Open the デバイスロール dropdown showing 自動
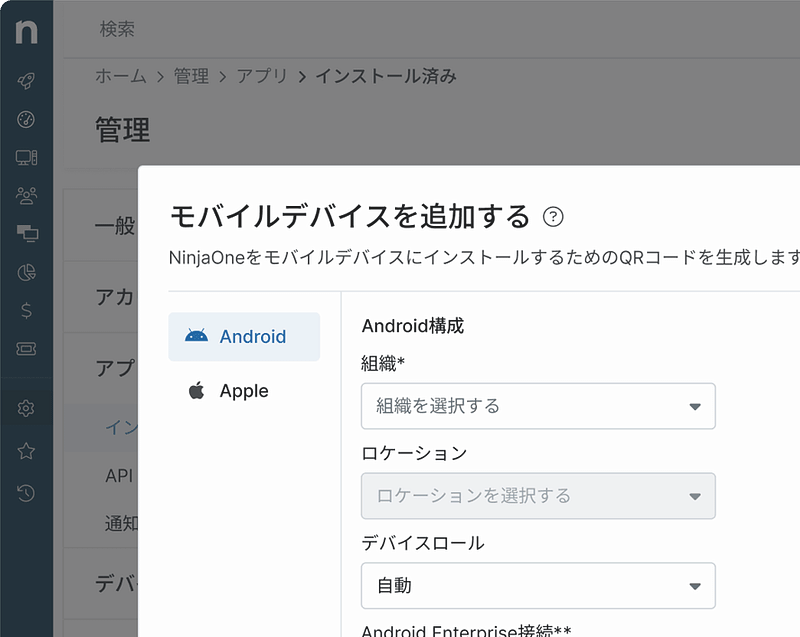The height and width of the screenshot is (637, 800). pyautogui.click(x=538, y=585)
